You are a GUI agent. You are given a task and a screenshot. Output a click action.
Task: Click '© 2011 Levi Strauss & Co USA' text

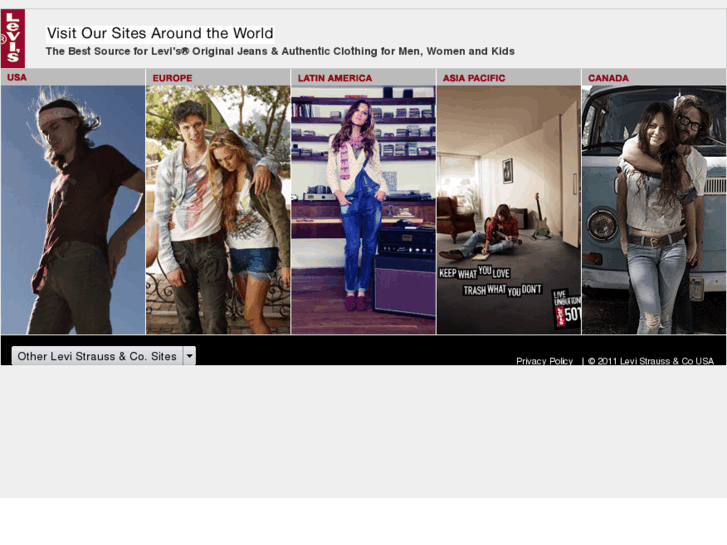651,361
